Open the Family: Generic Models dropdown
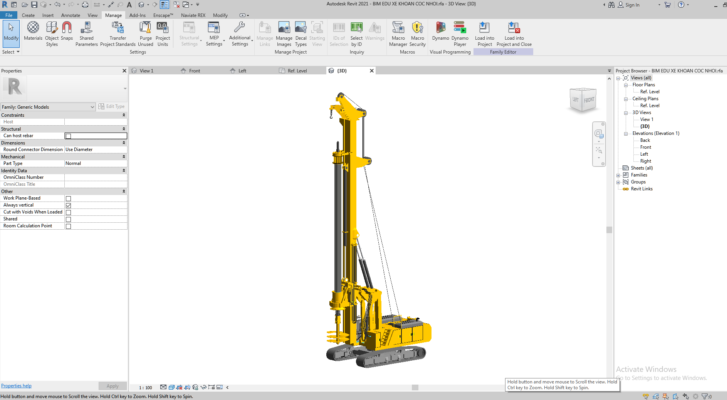 pyautogui.click(x=92, y=106)
